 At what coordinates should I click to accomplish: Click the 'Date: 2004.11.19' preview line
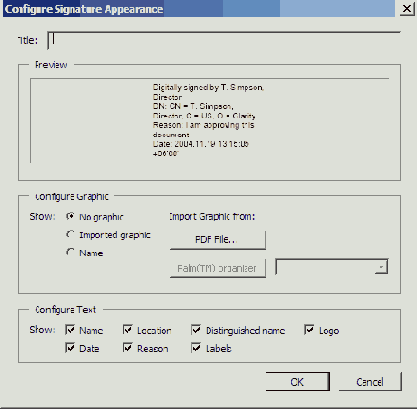point(201,144)
